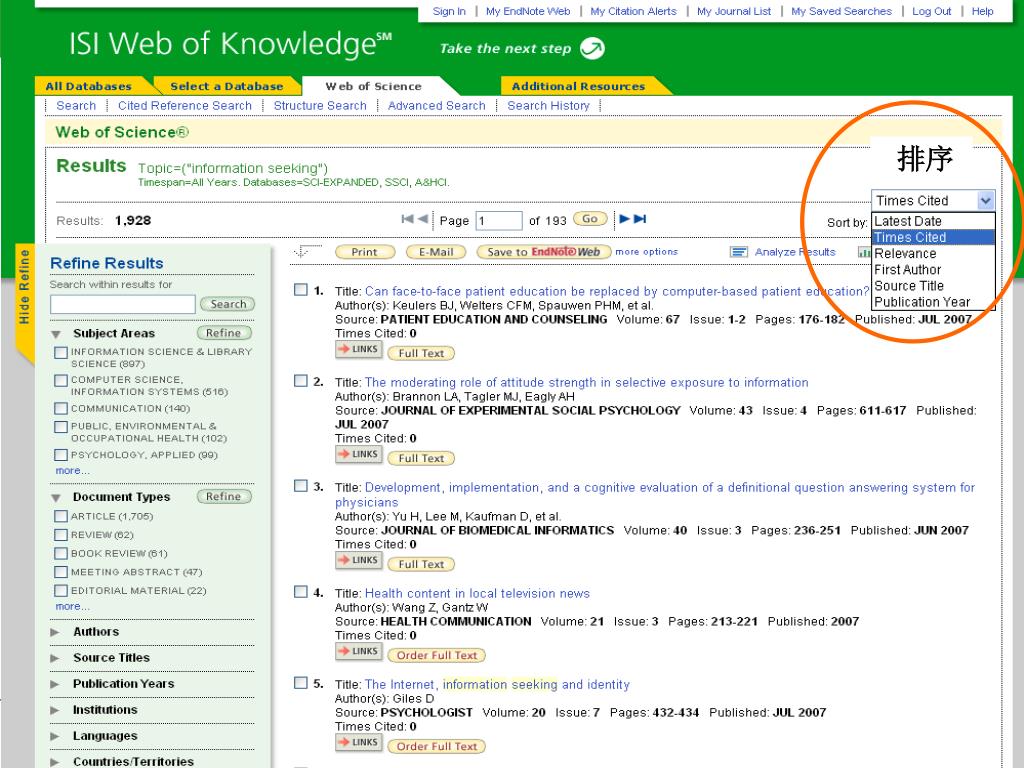Expand the Authors refine section

click(56, 632)
